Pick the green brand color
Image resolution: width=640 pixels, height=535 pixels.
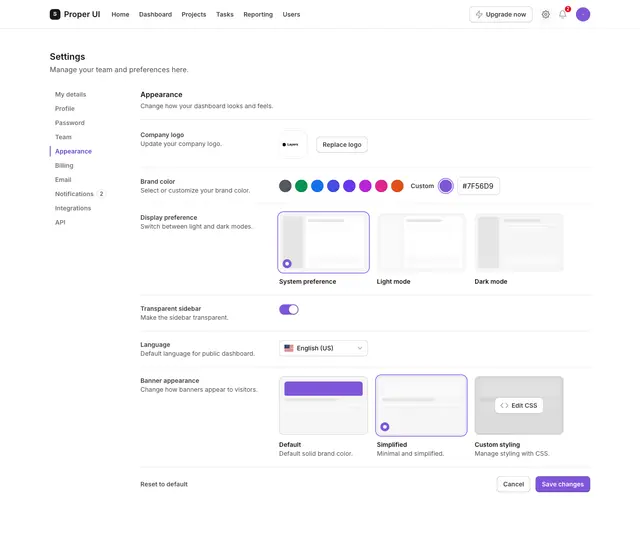301,186
